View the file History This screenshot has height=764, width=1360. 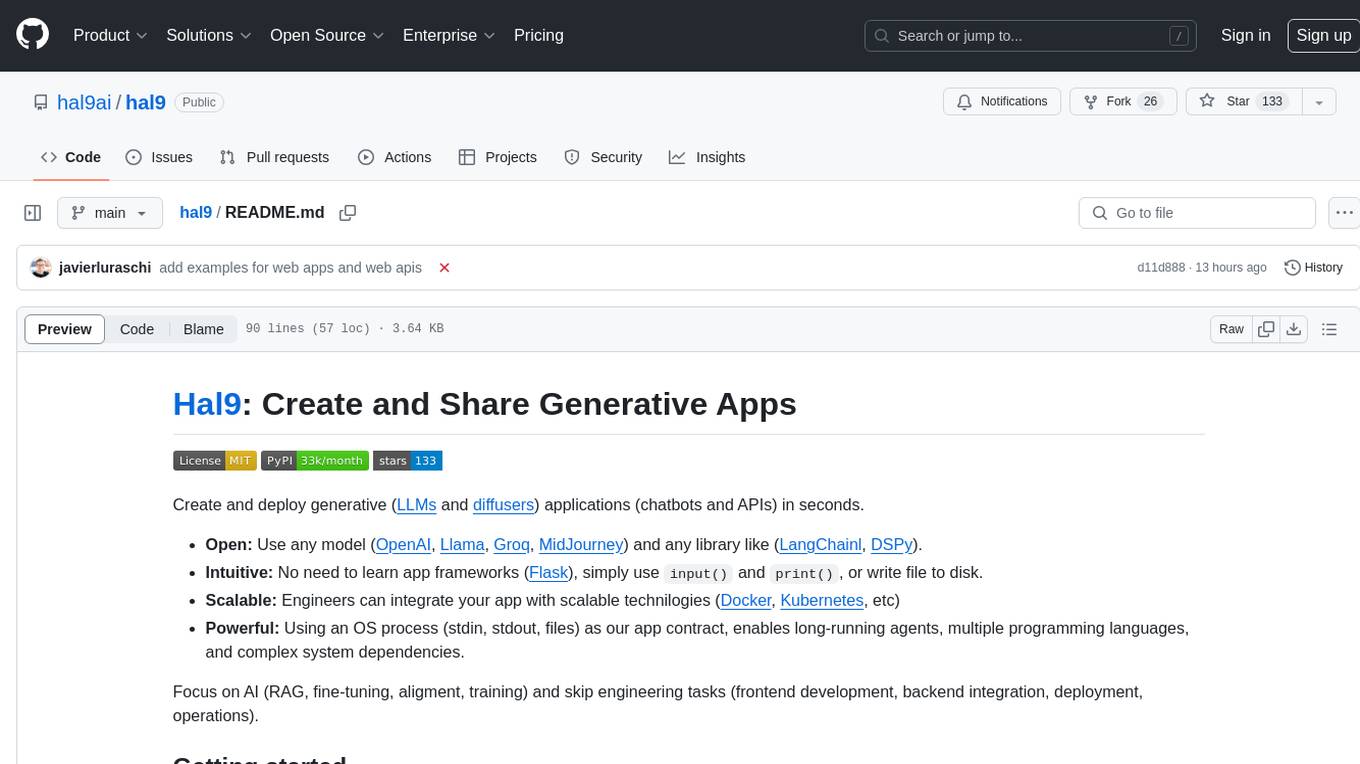point(1313,268)
